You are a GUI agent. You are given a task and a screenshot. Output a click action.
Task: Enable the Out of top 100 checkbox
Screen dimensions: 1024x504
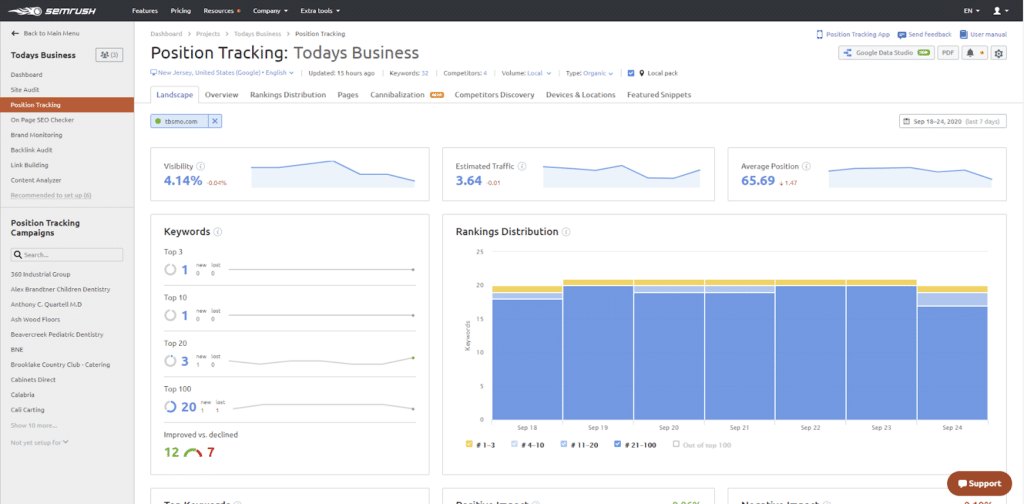(x=676, y=445)
